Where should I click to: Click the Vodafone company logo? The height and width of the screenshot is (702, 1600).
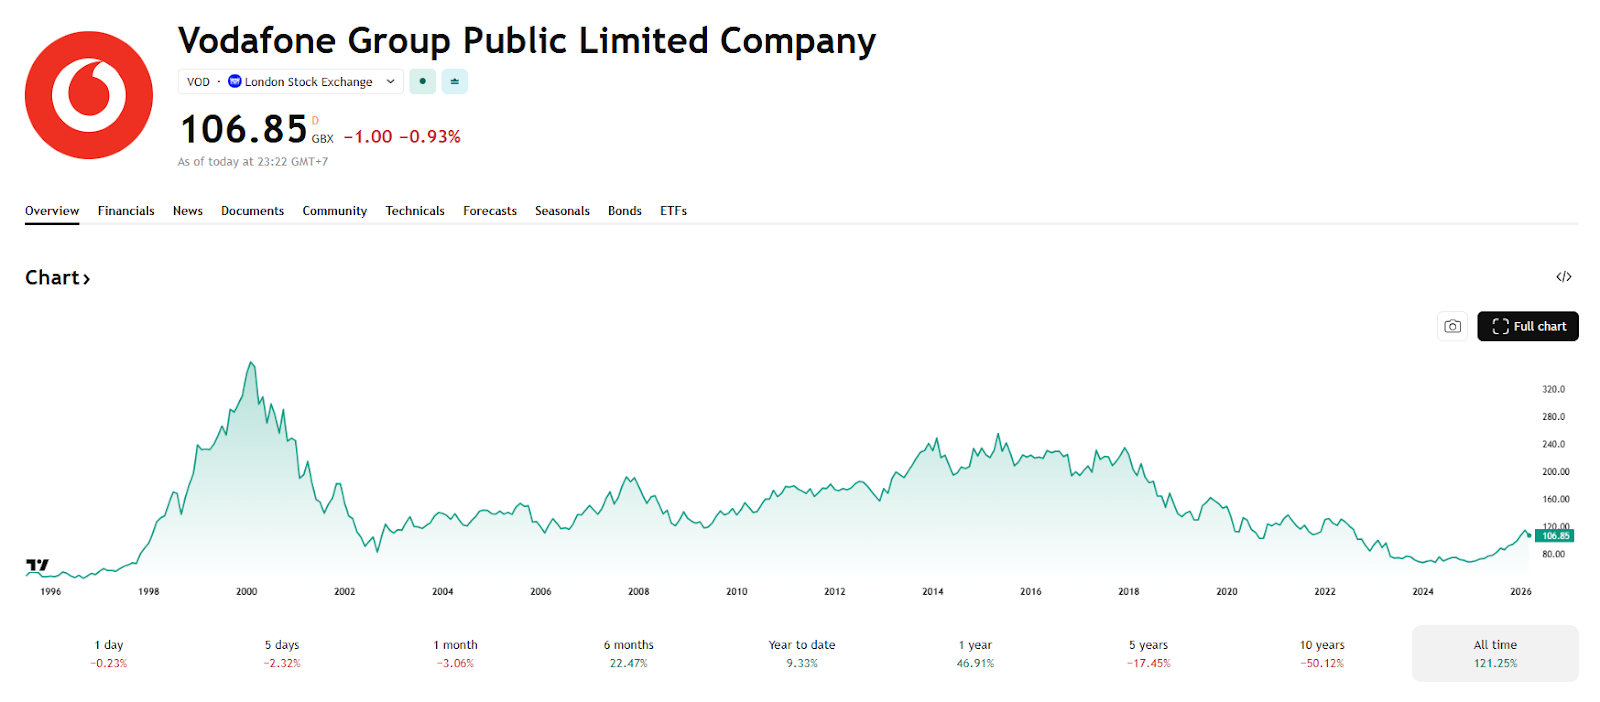pos(89,95)
